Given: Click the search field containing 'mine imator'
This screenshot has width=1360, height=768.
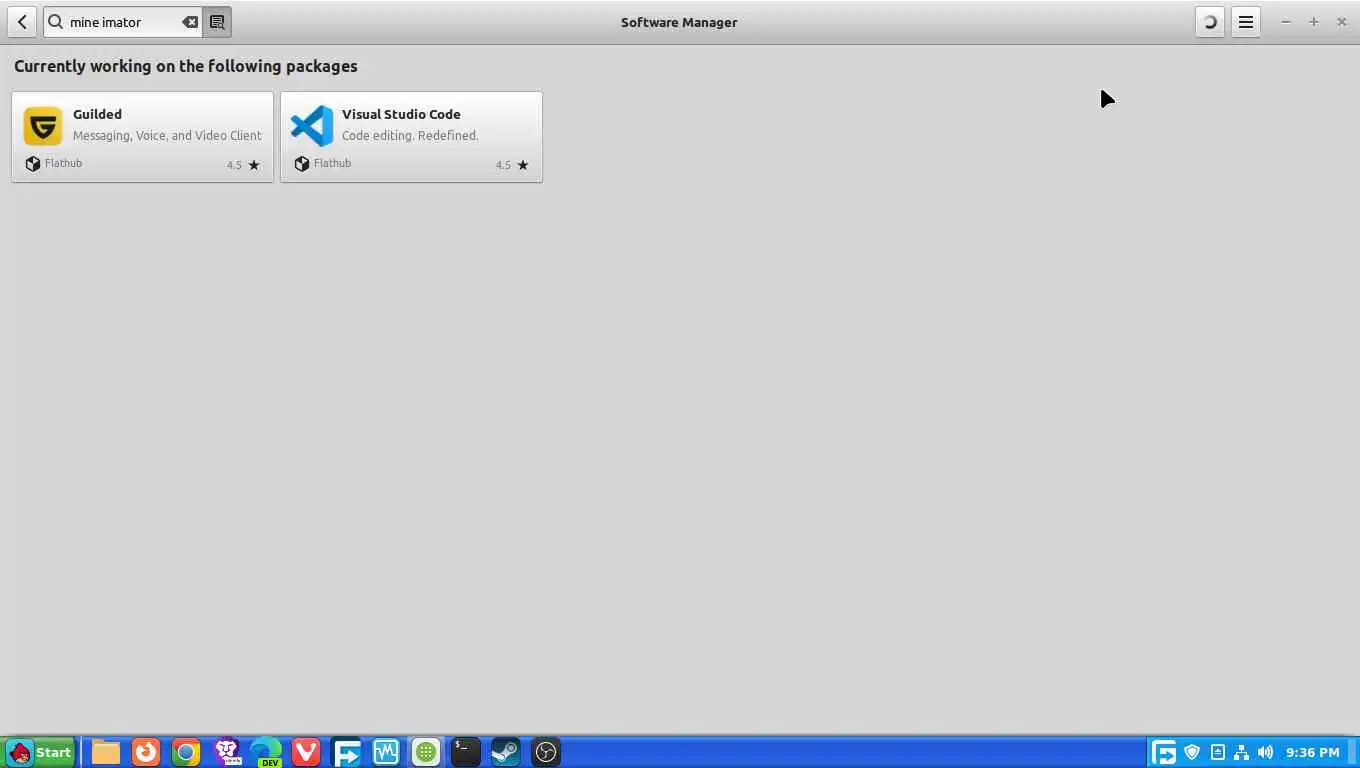Looking at the screenshot, I should pyautogui.click(x=123, y=22).
